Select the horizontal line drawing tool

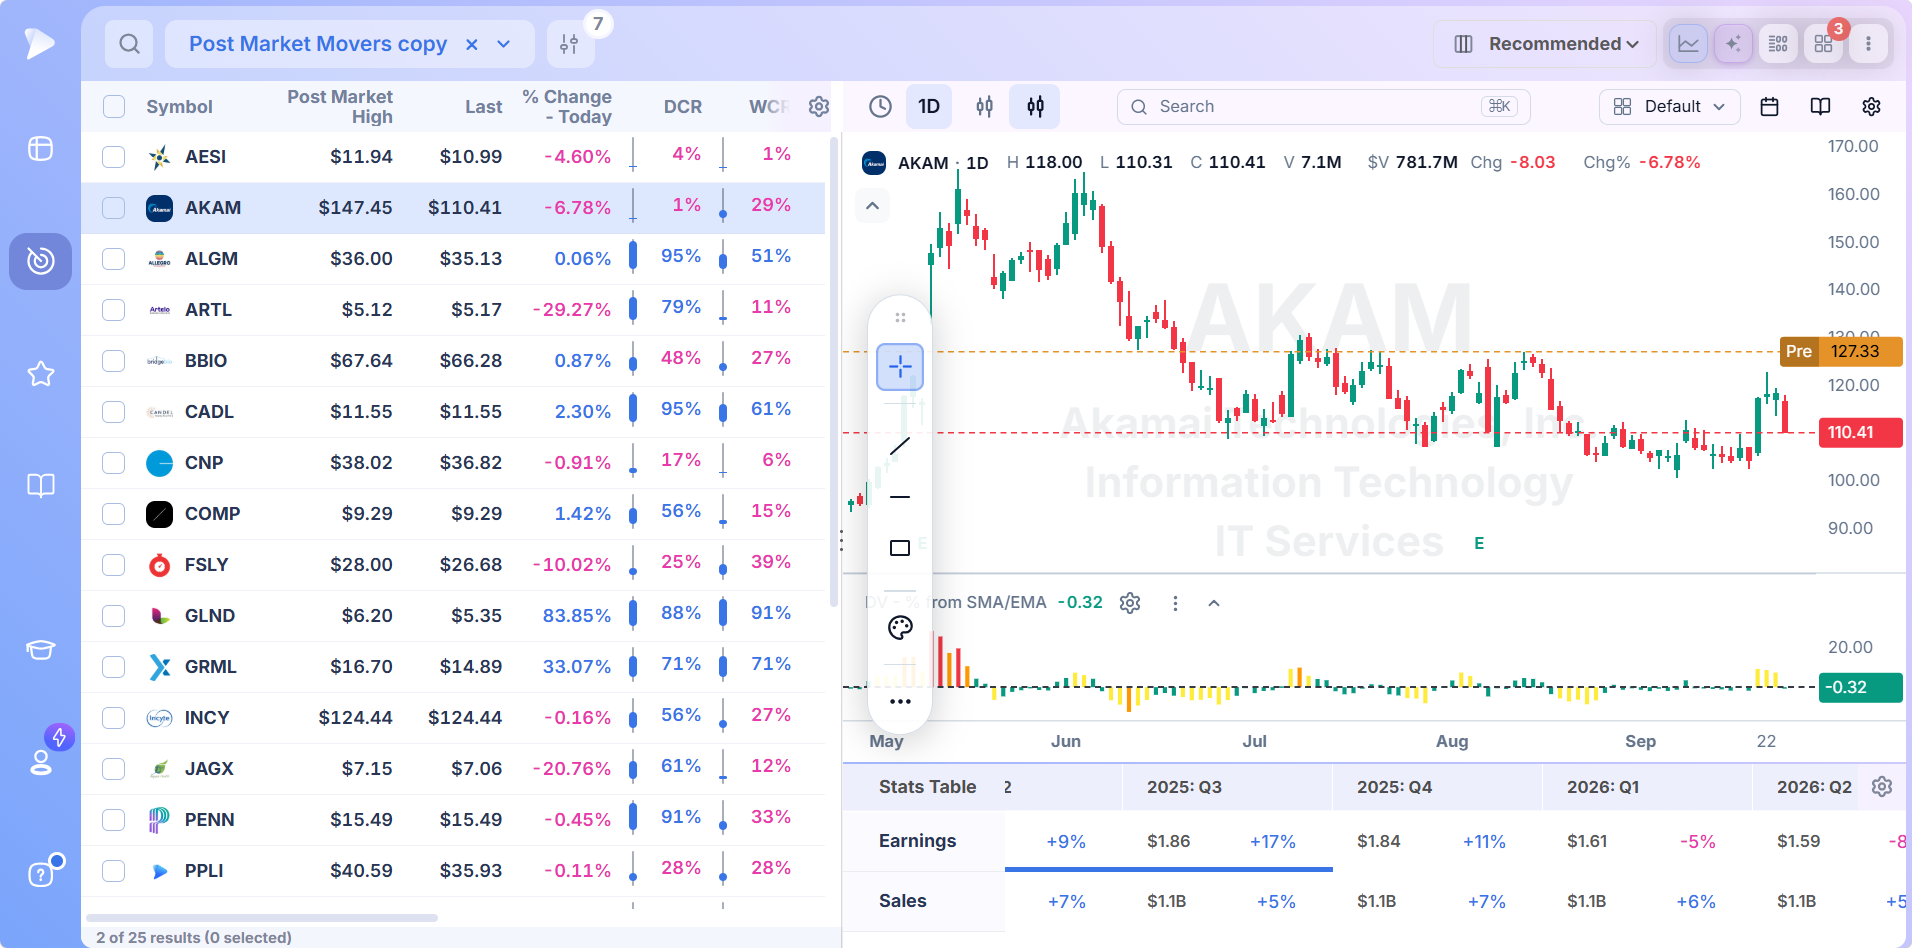coord(900,497)
